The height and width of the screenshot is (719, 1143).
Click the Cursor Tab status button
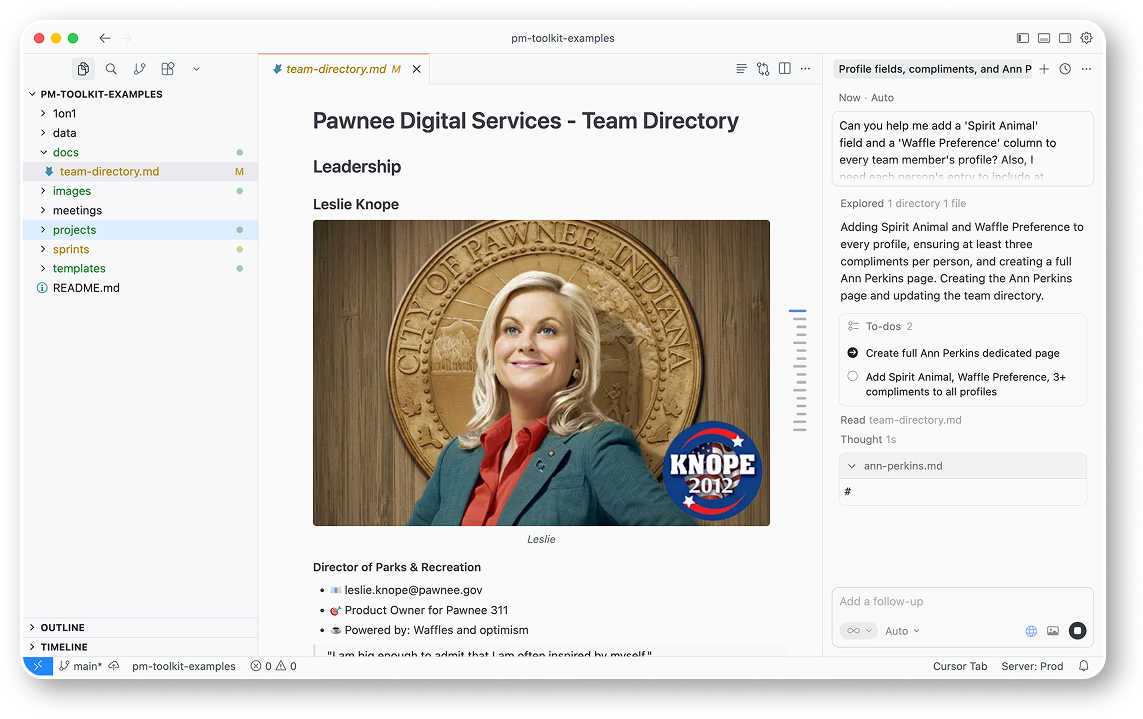tap(959, 666)
